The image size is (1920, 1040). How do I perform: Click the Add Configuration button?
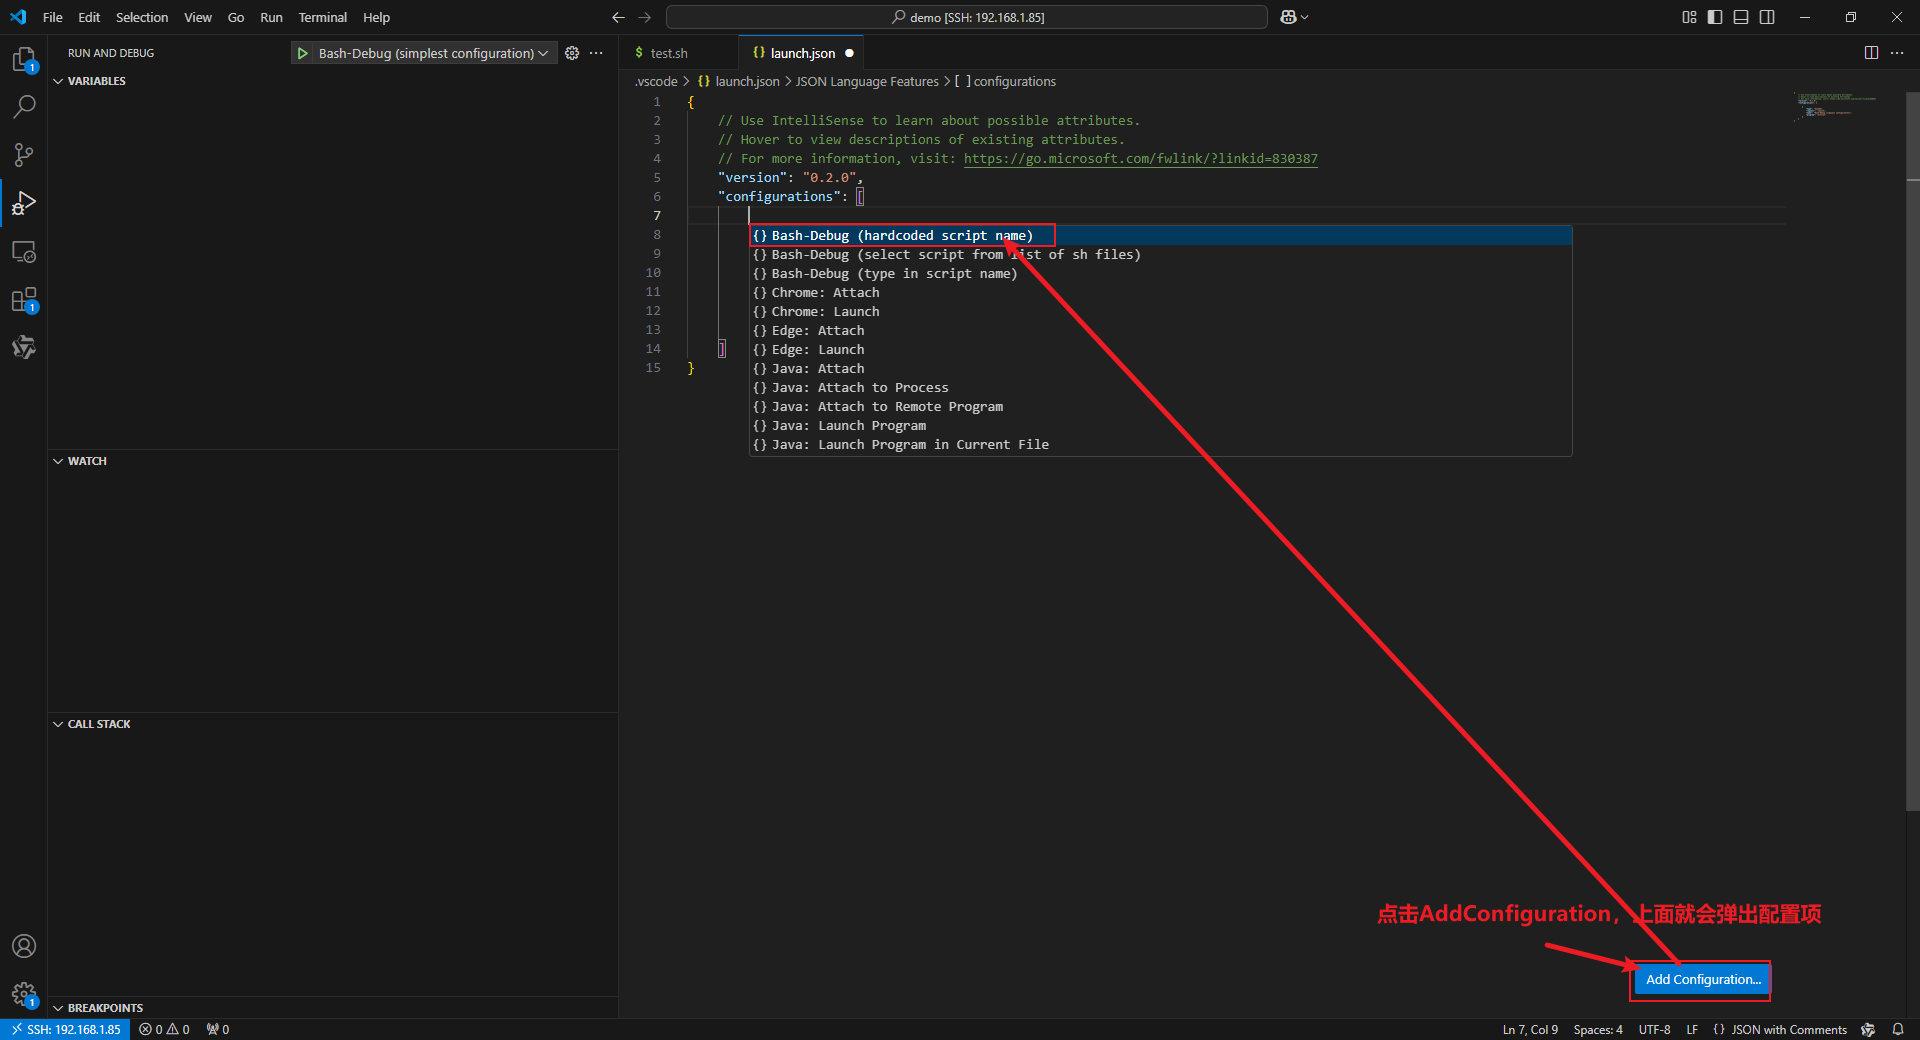click(x=1703, y=979)
